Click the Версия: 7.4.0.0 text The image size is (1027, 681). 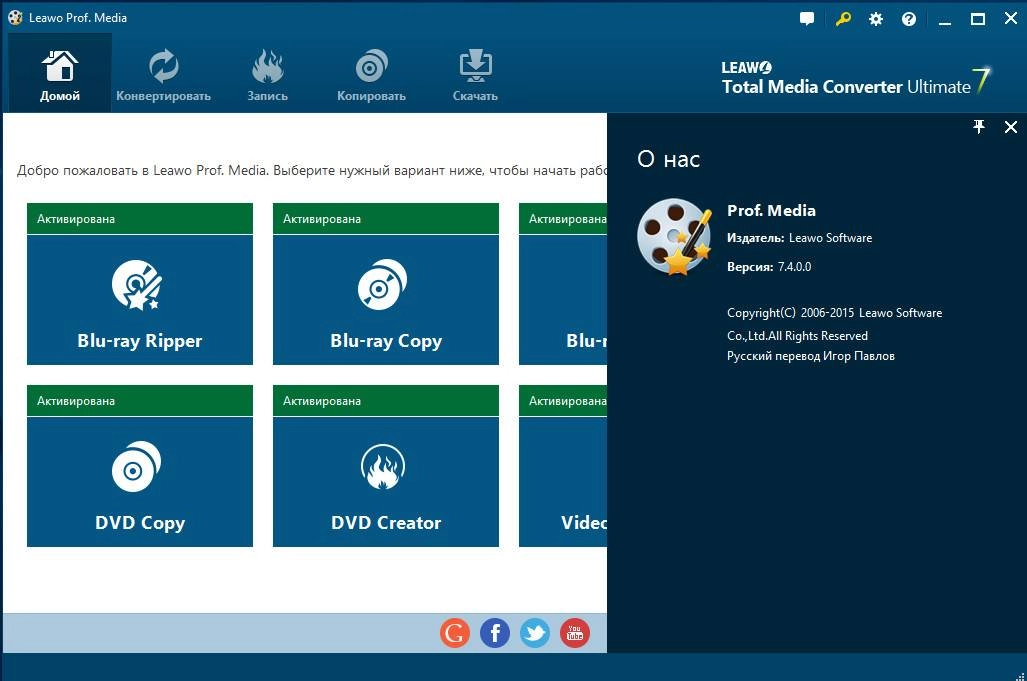769,267
